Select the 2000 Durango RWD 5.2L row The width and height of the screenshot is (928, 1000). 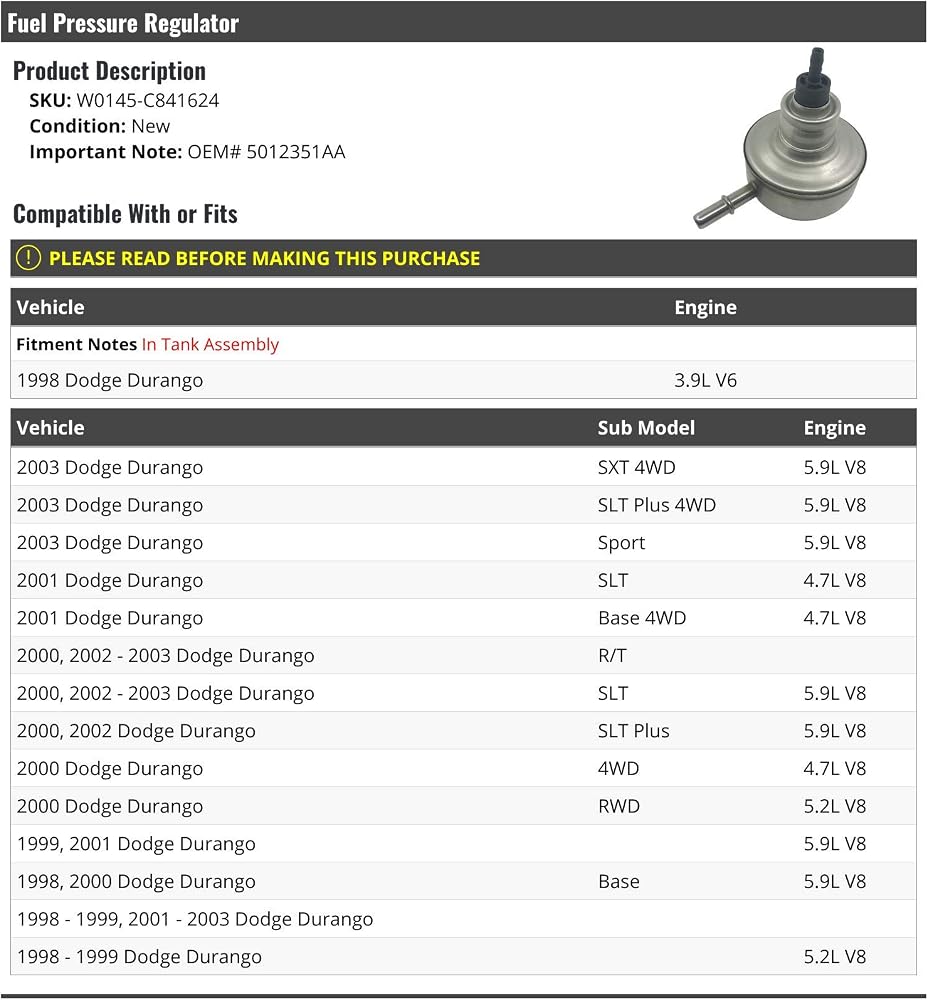point(464,806)
